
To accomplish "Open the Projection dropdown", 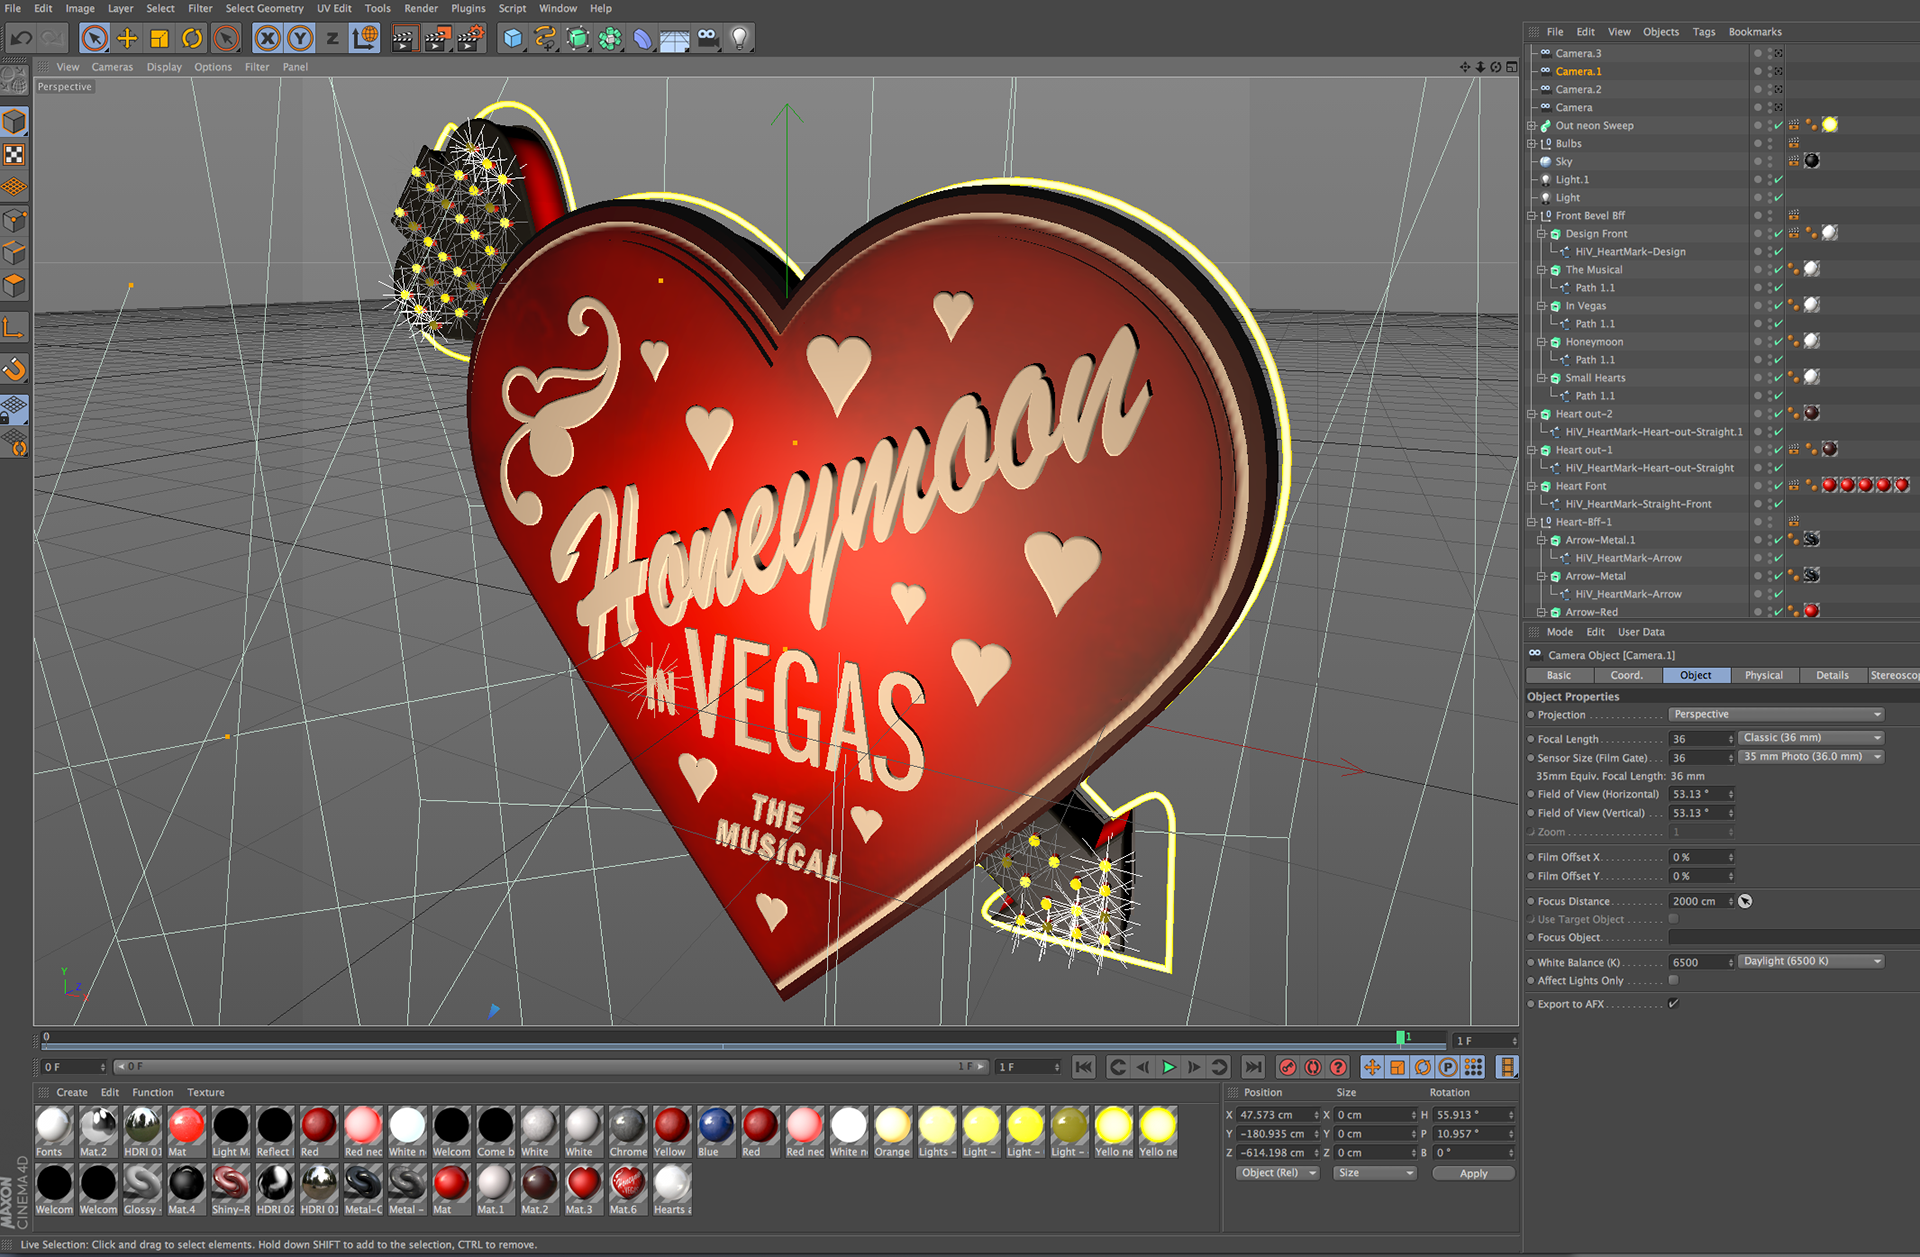I will tap(1776, 714).
